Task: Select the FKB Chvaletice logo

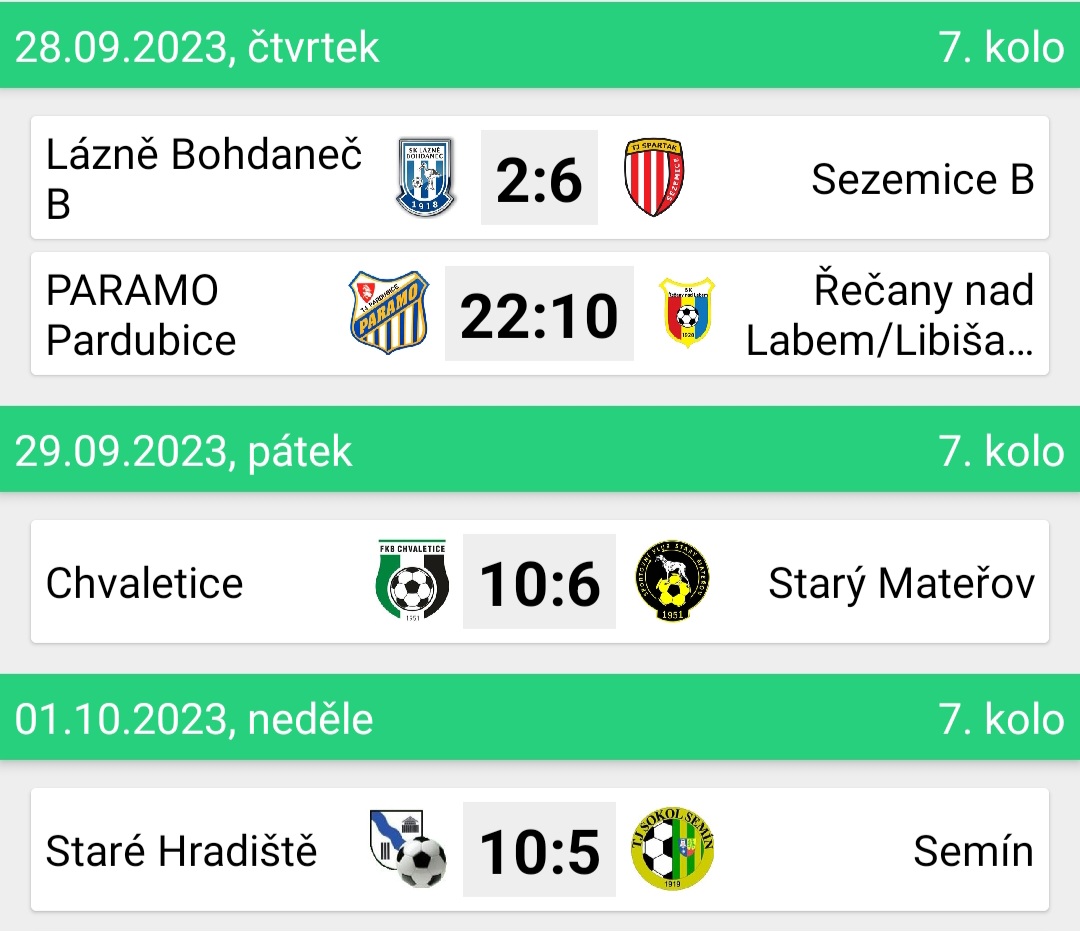Action: (413, 581)
